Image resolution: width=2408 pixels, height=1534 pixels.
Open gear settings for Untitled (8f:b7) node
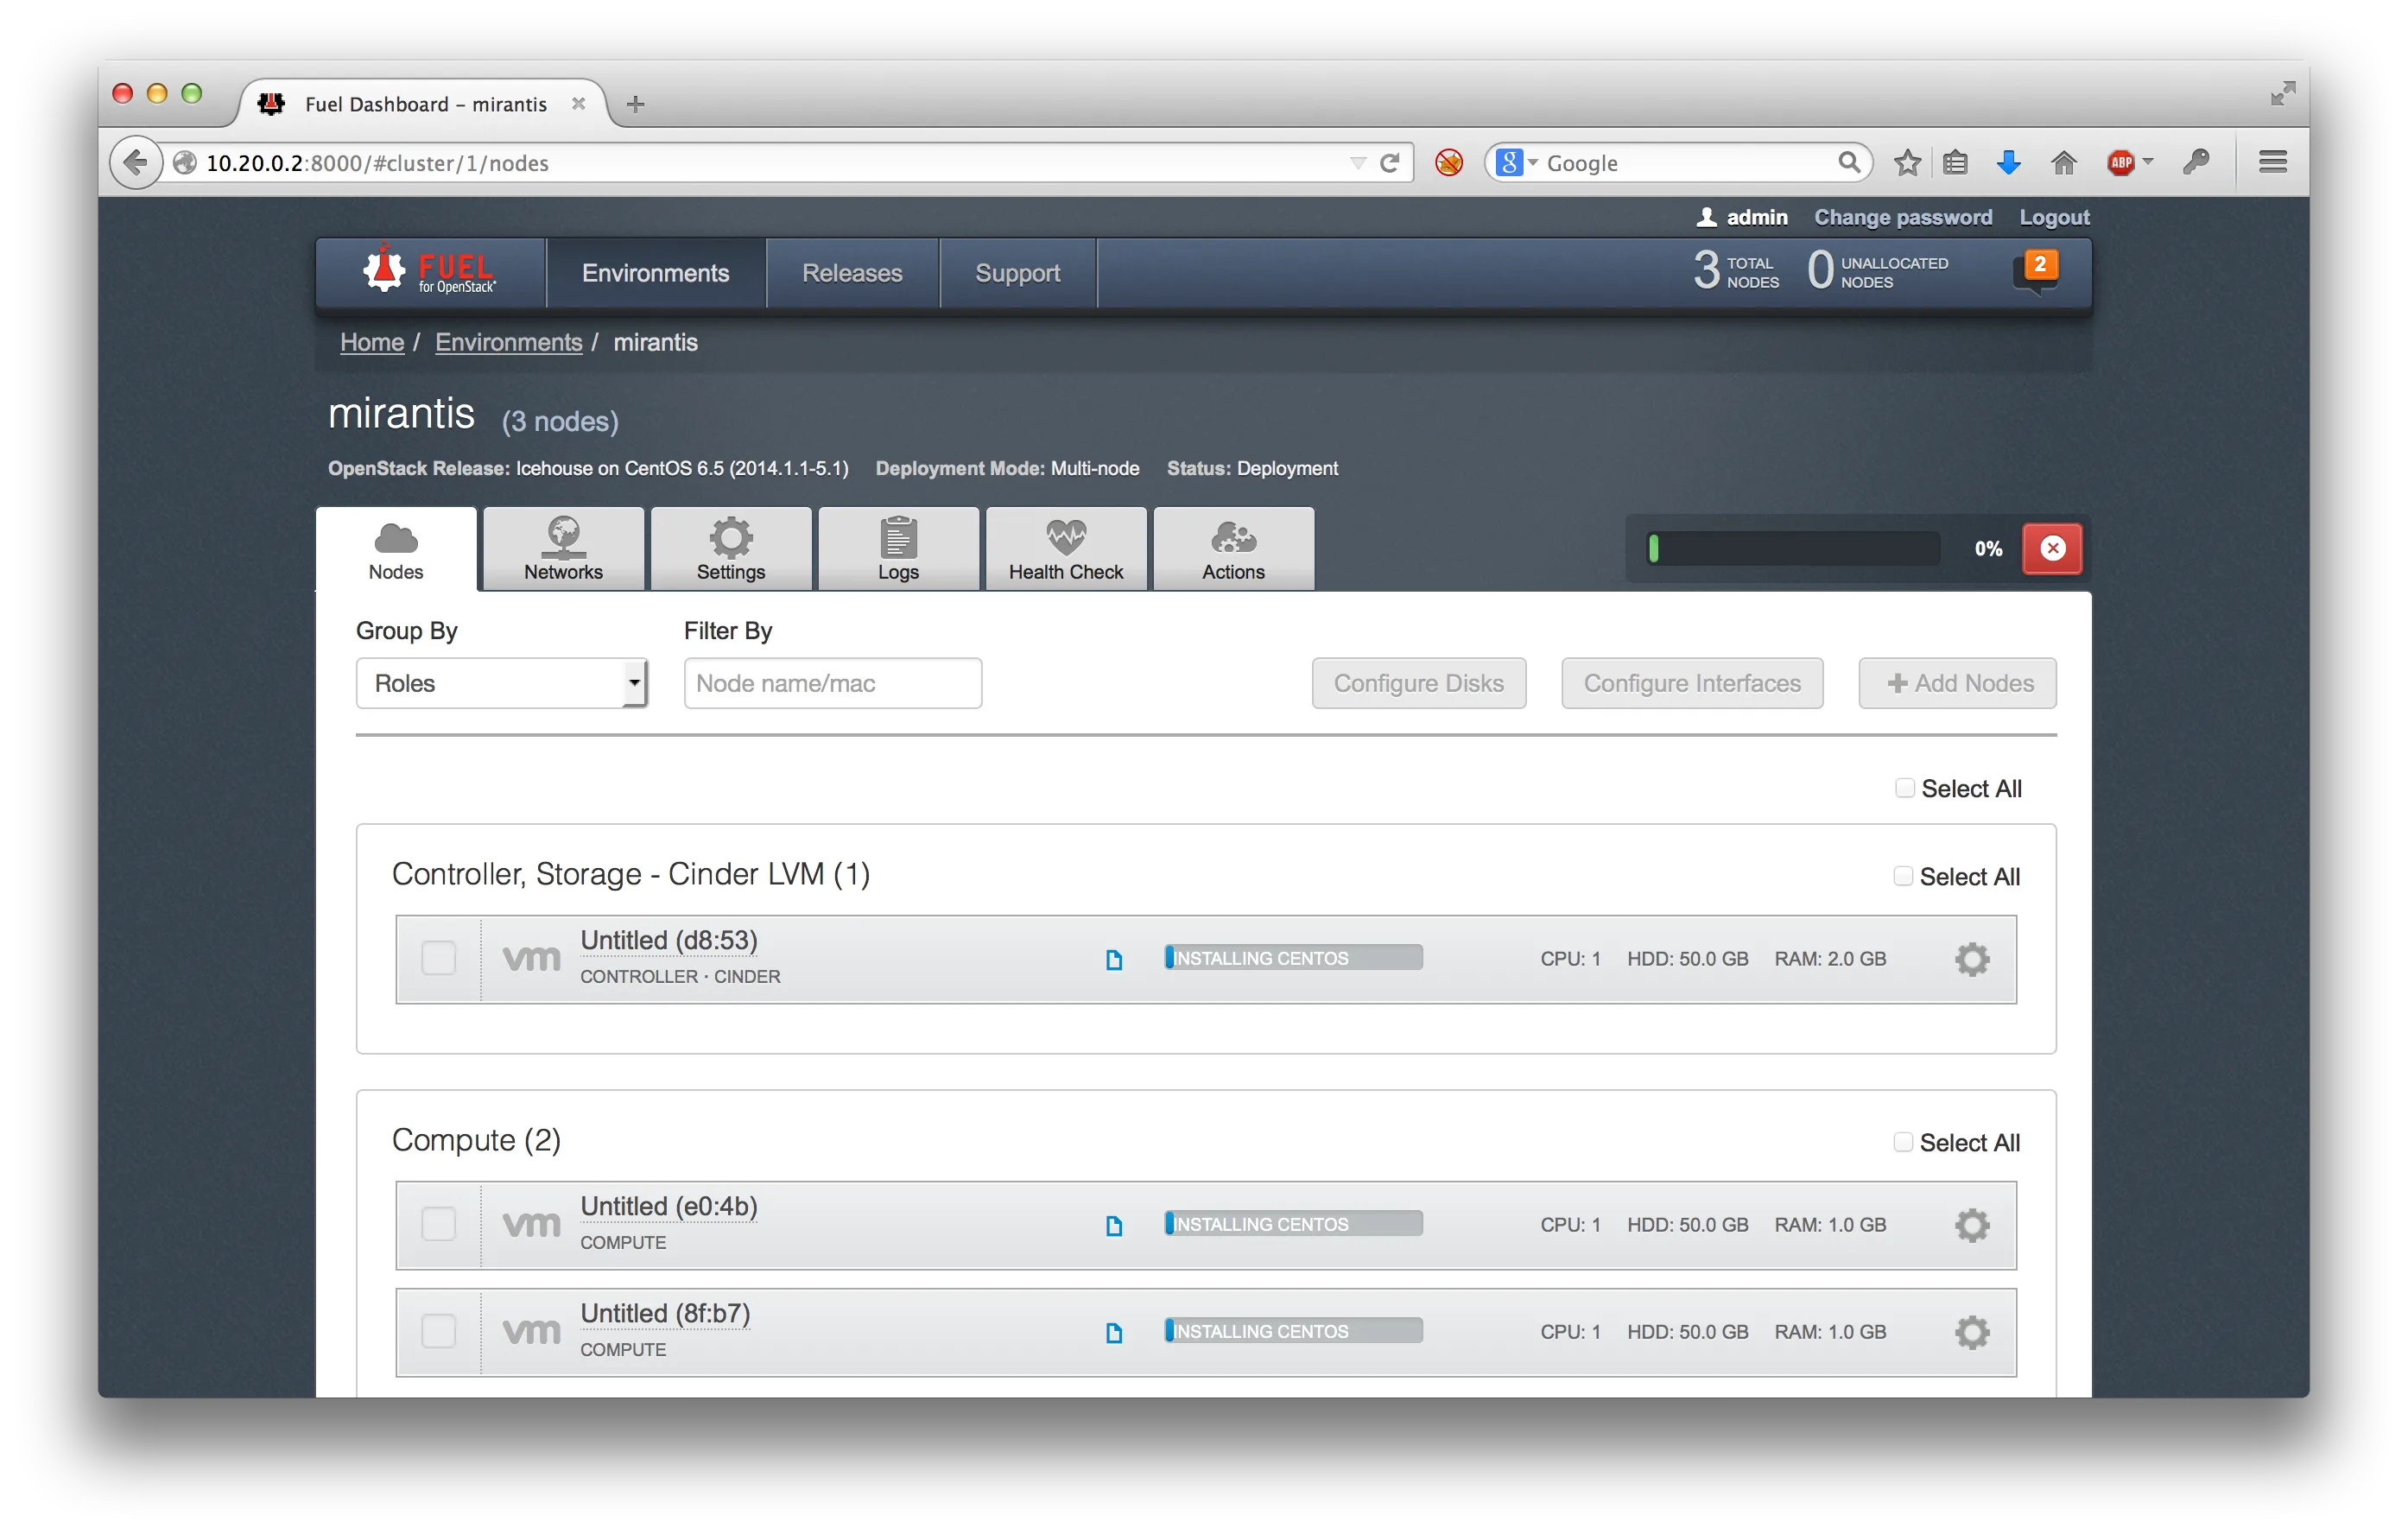point(1972,1332)
